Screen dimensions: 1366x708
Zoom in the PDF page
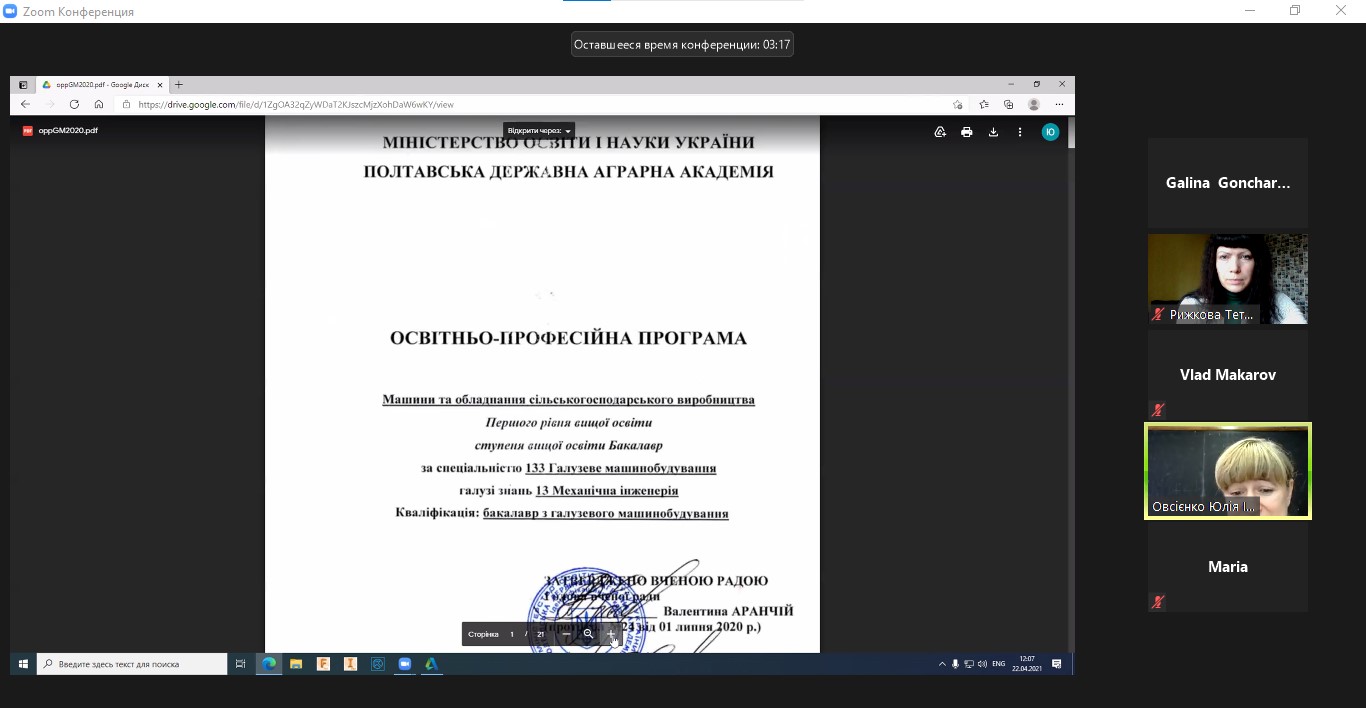611,634
